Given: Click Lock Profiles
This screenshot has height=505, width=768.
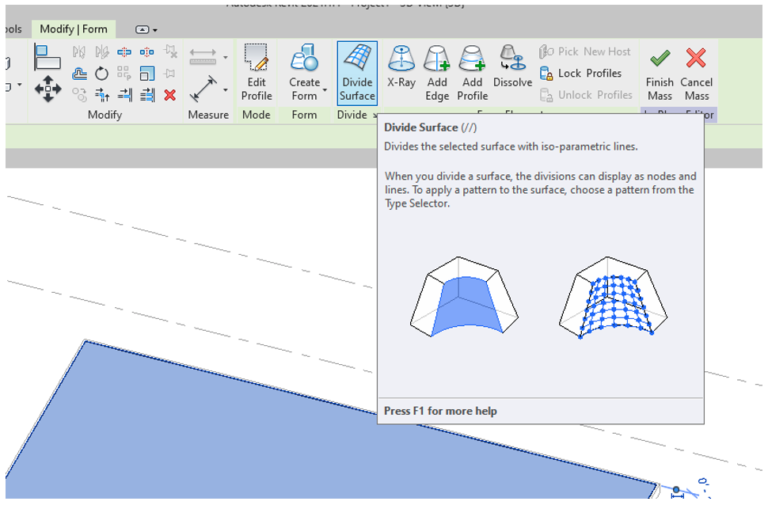Looking at the screenshot, I should pos(581,73).
